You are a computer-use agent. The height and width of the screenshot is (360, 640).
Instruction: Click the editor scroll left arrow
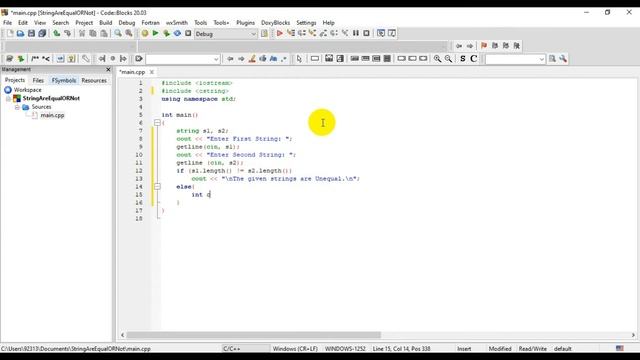pos(122,335)
